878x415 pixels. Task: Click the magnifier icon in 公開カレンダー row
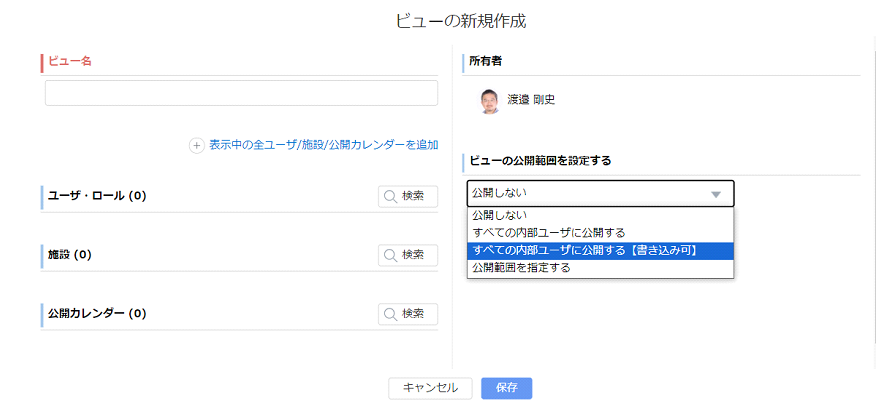[391, 314]
